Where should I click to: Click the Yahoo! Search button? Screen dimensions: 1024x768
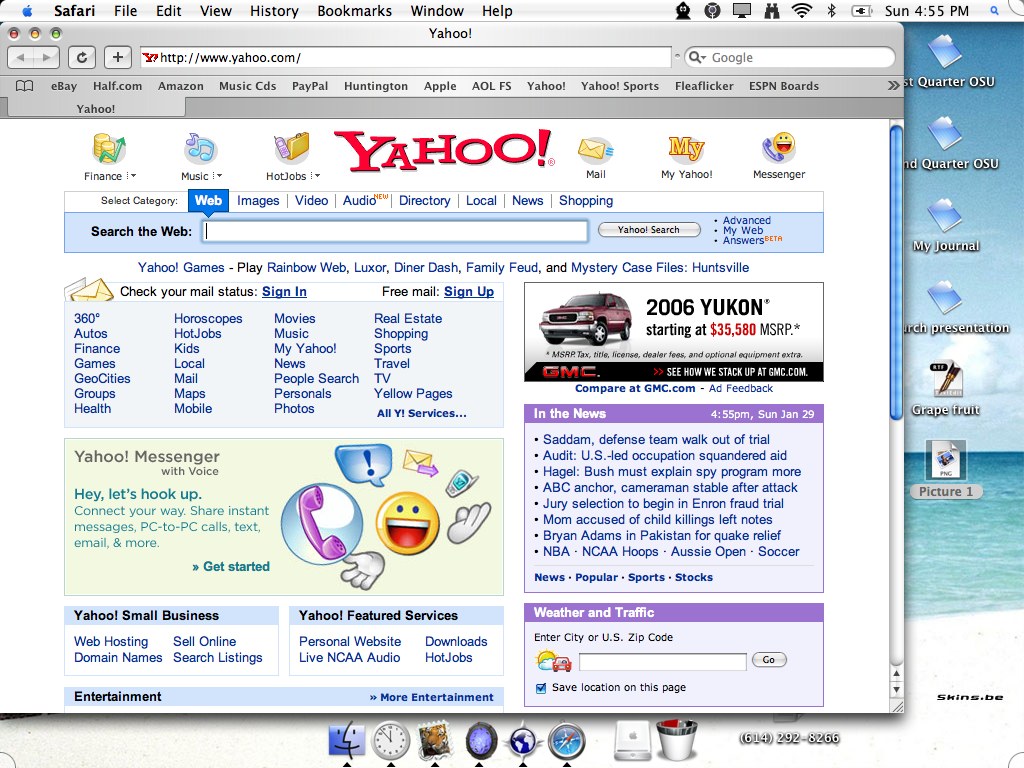649,229
